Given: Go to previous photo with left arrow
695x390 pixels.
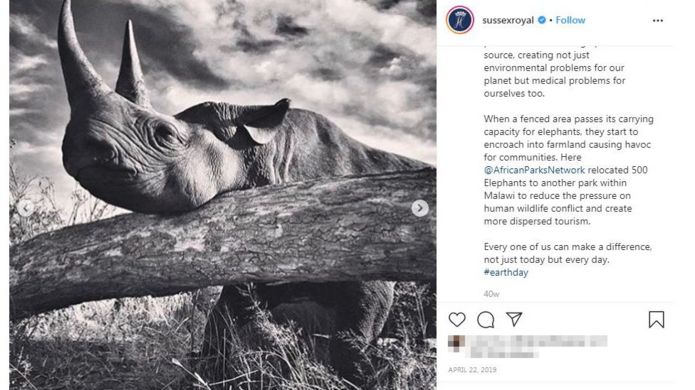Looking at the screenshot, I should (25, 208).
